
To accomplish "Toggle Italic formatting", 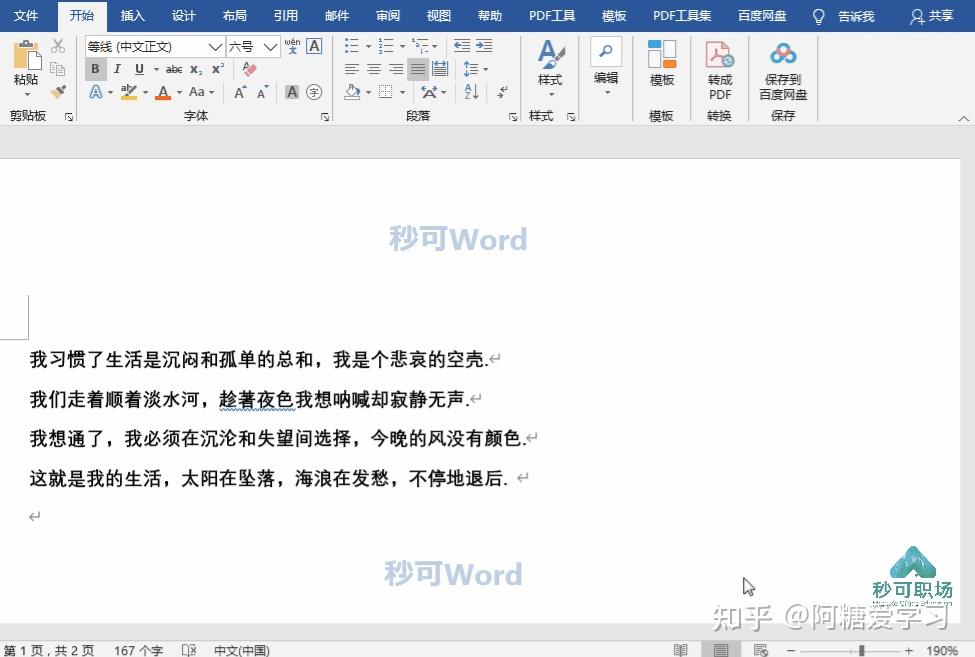I will click(x=117, y=69).
